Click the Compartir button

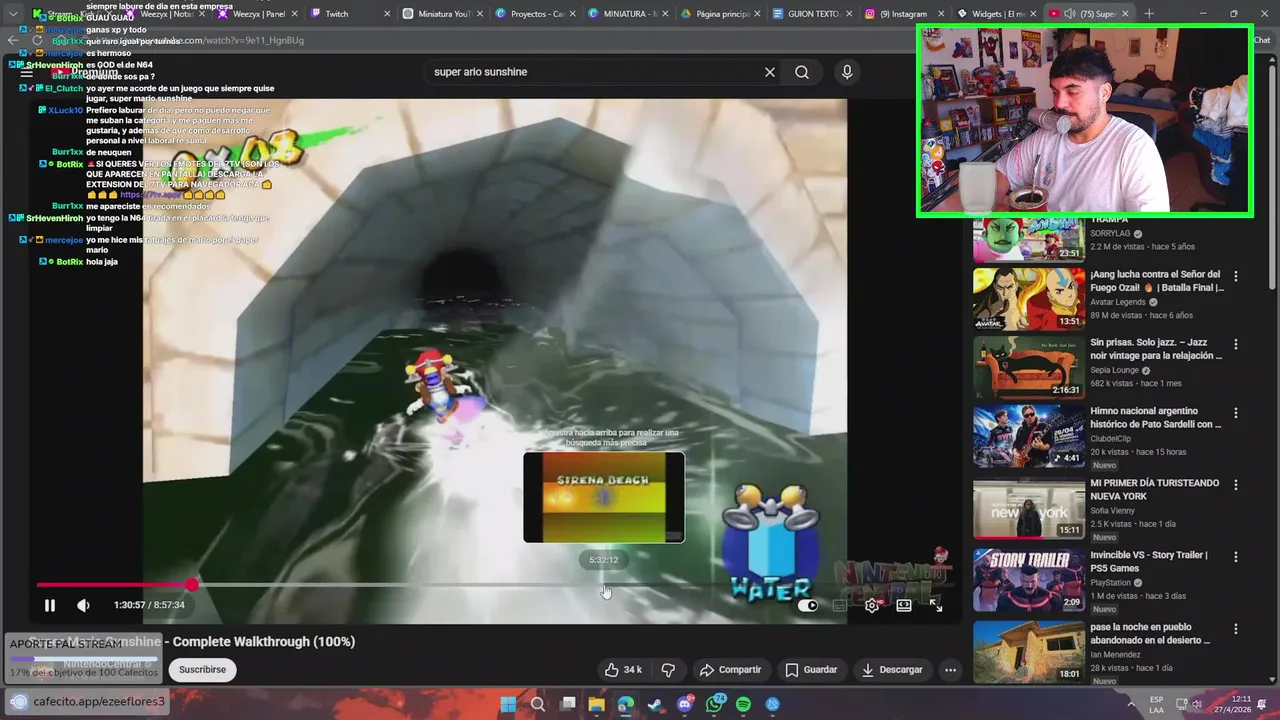(730, 670)
